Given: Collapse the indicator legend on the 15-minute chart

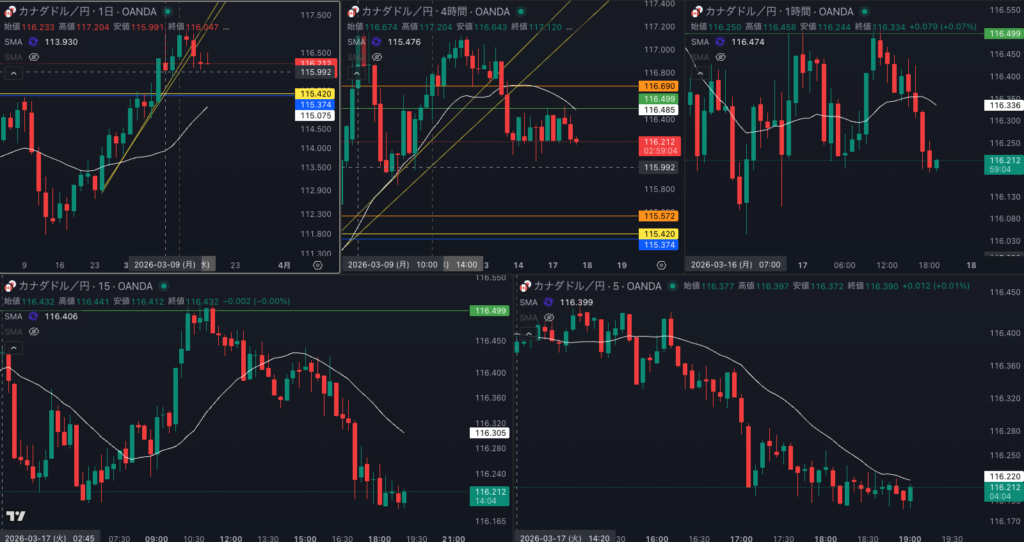Looking at the screenshot, I should coord(13,348).
